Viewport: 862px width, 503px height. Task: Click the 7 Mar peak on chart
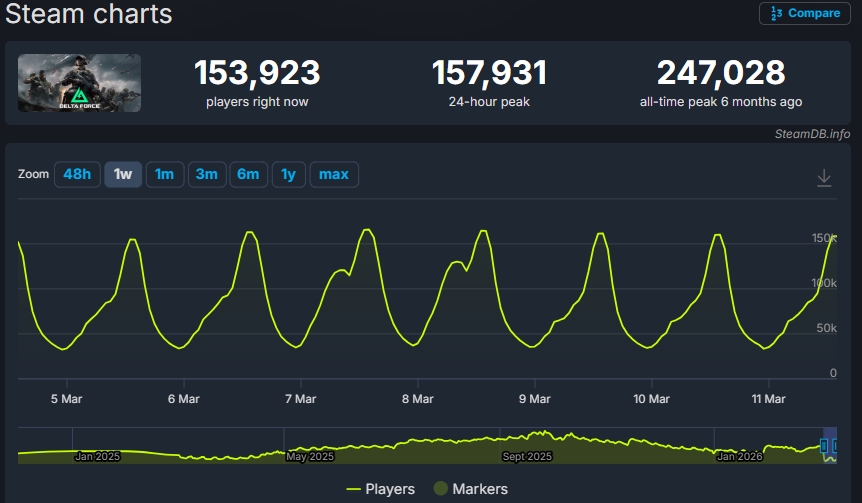click(367, 231)
